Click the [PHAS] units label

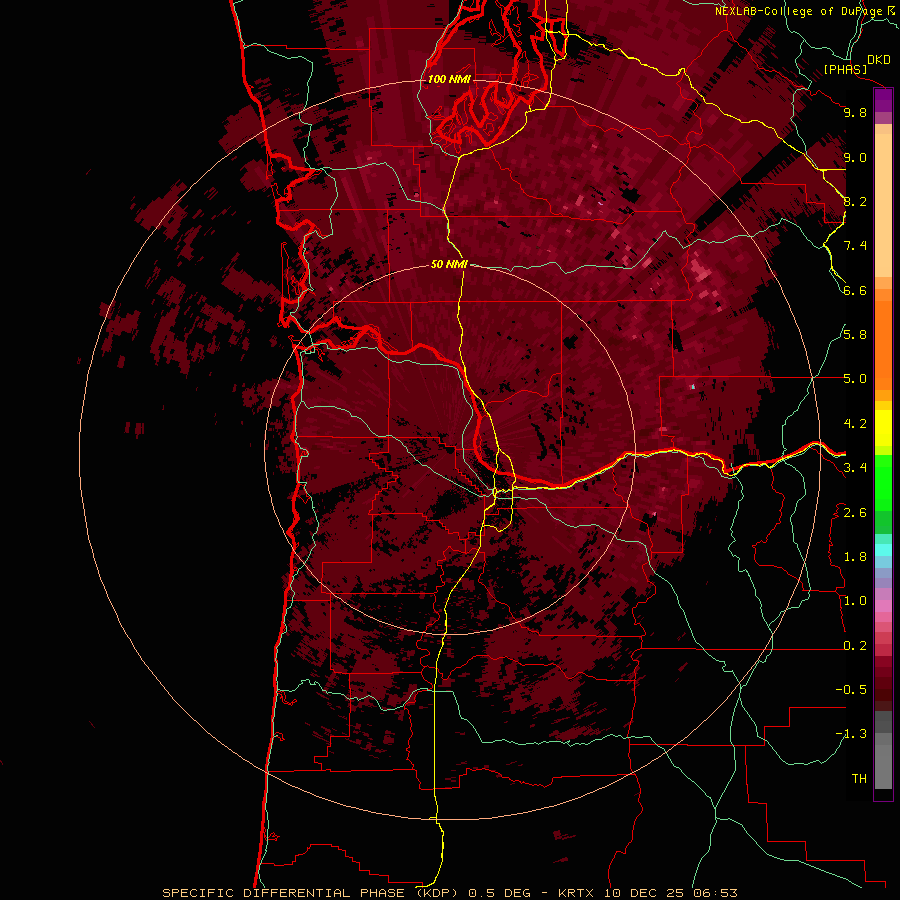pyautogui.click(x=845, y=69)
